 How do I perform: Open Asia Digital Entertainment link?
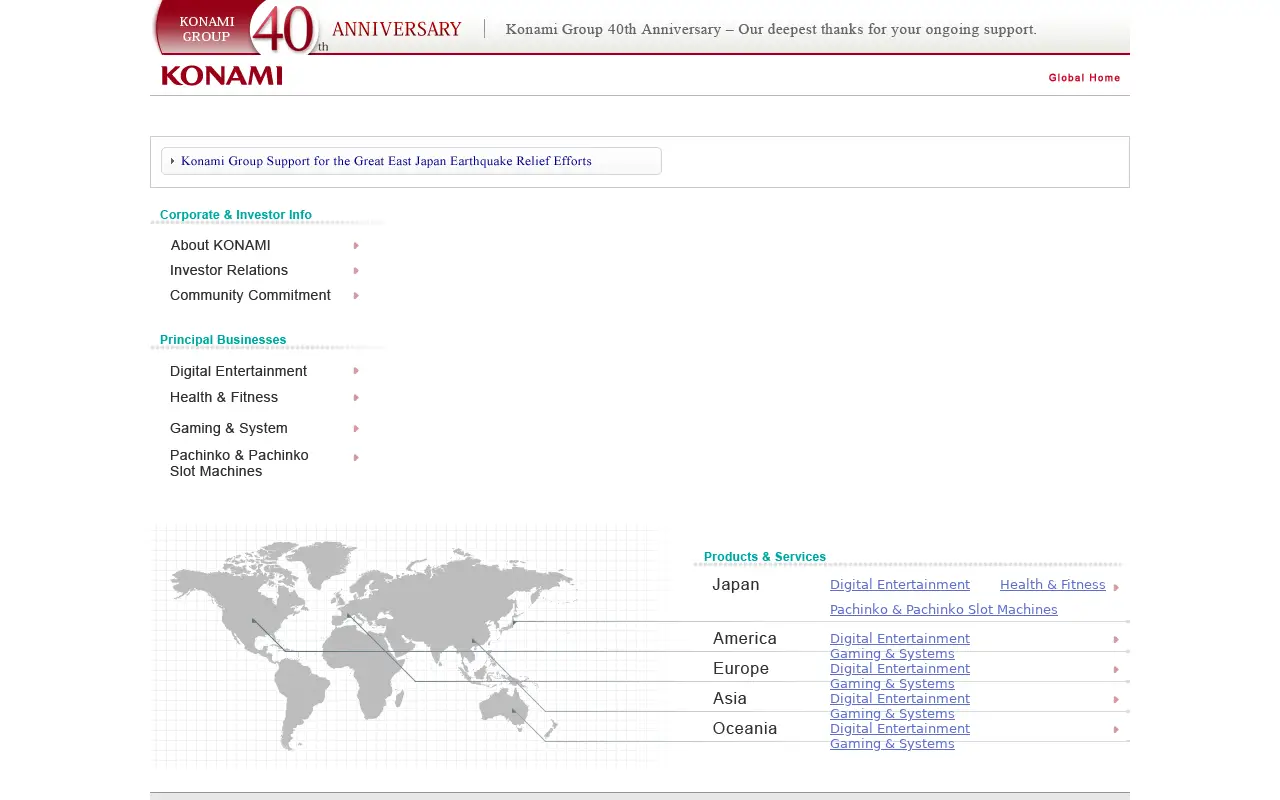click(900, 698)
